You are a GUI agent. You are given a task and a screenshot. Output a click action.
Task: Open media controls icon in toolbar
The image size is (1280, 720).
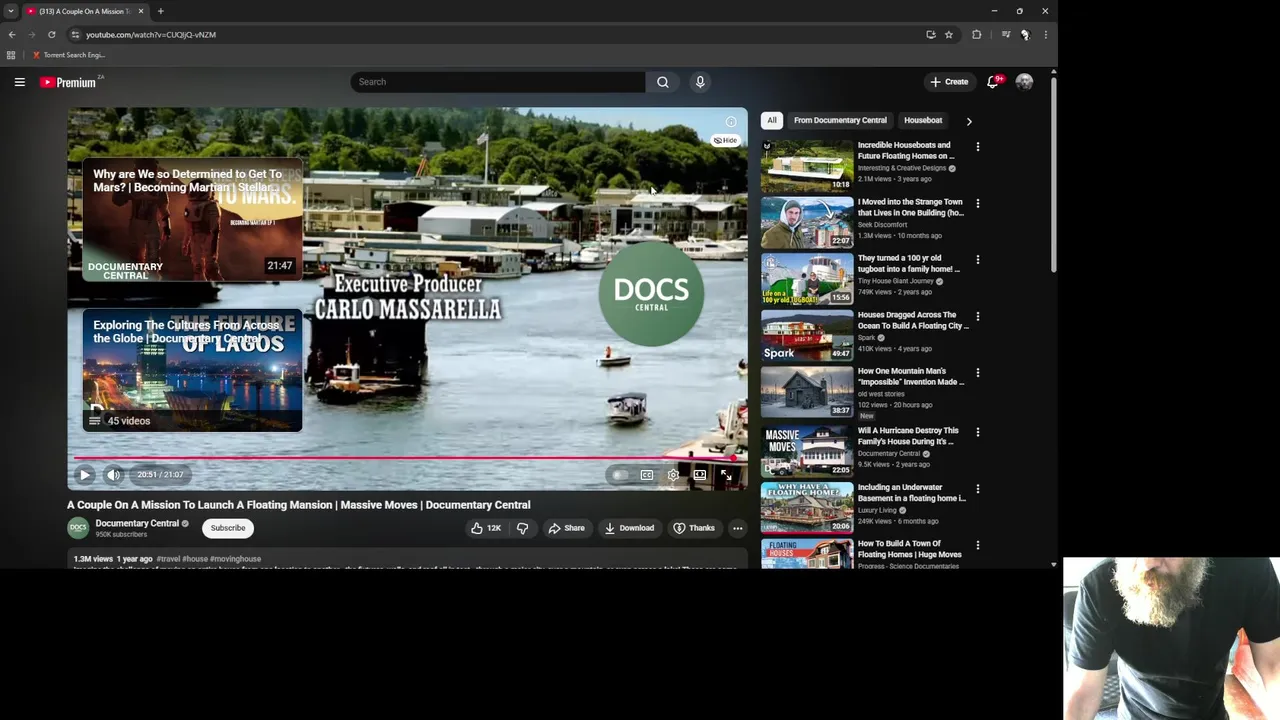tap(1006, 35)
